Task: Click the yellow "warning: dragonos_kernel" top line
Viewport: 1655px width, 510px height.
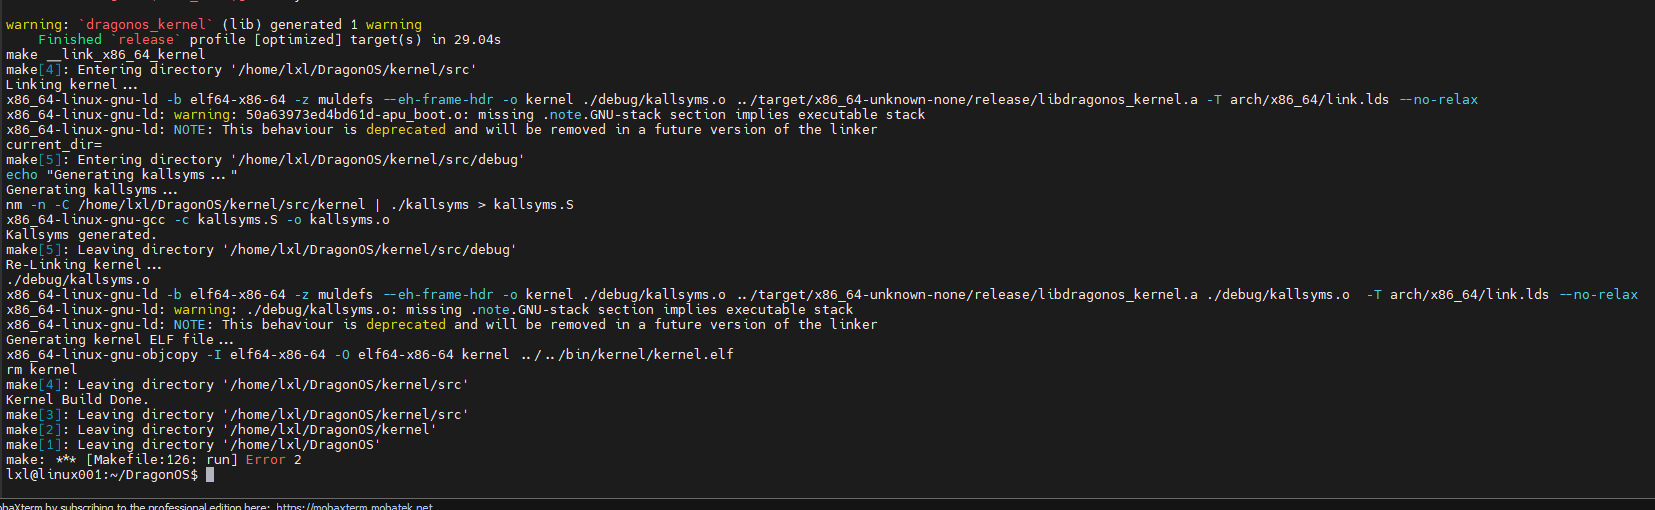Action: click(213, 25)
